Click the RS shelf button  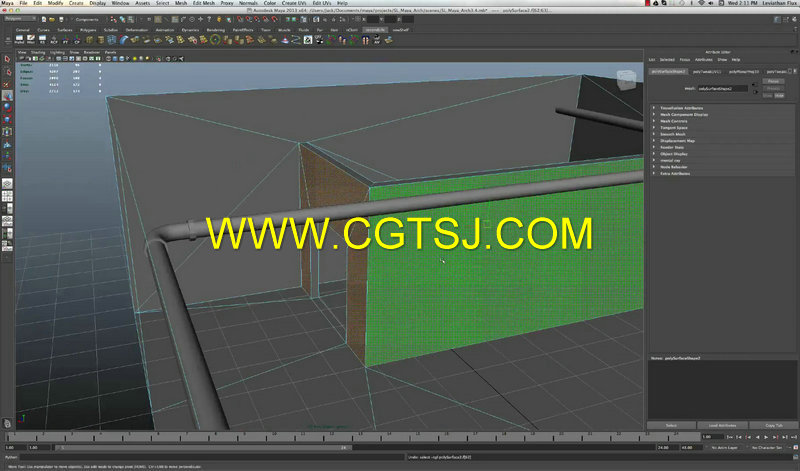42,39
